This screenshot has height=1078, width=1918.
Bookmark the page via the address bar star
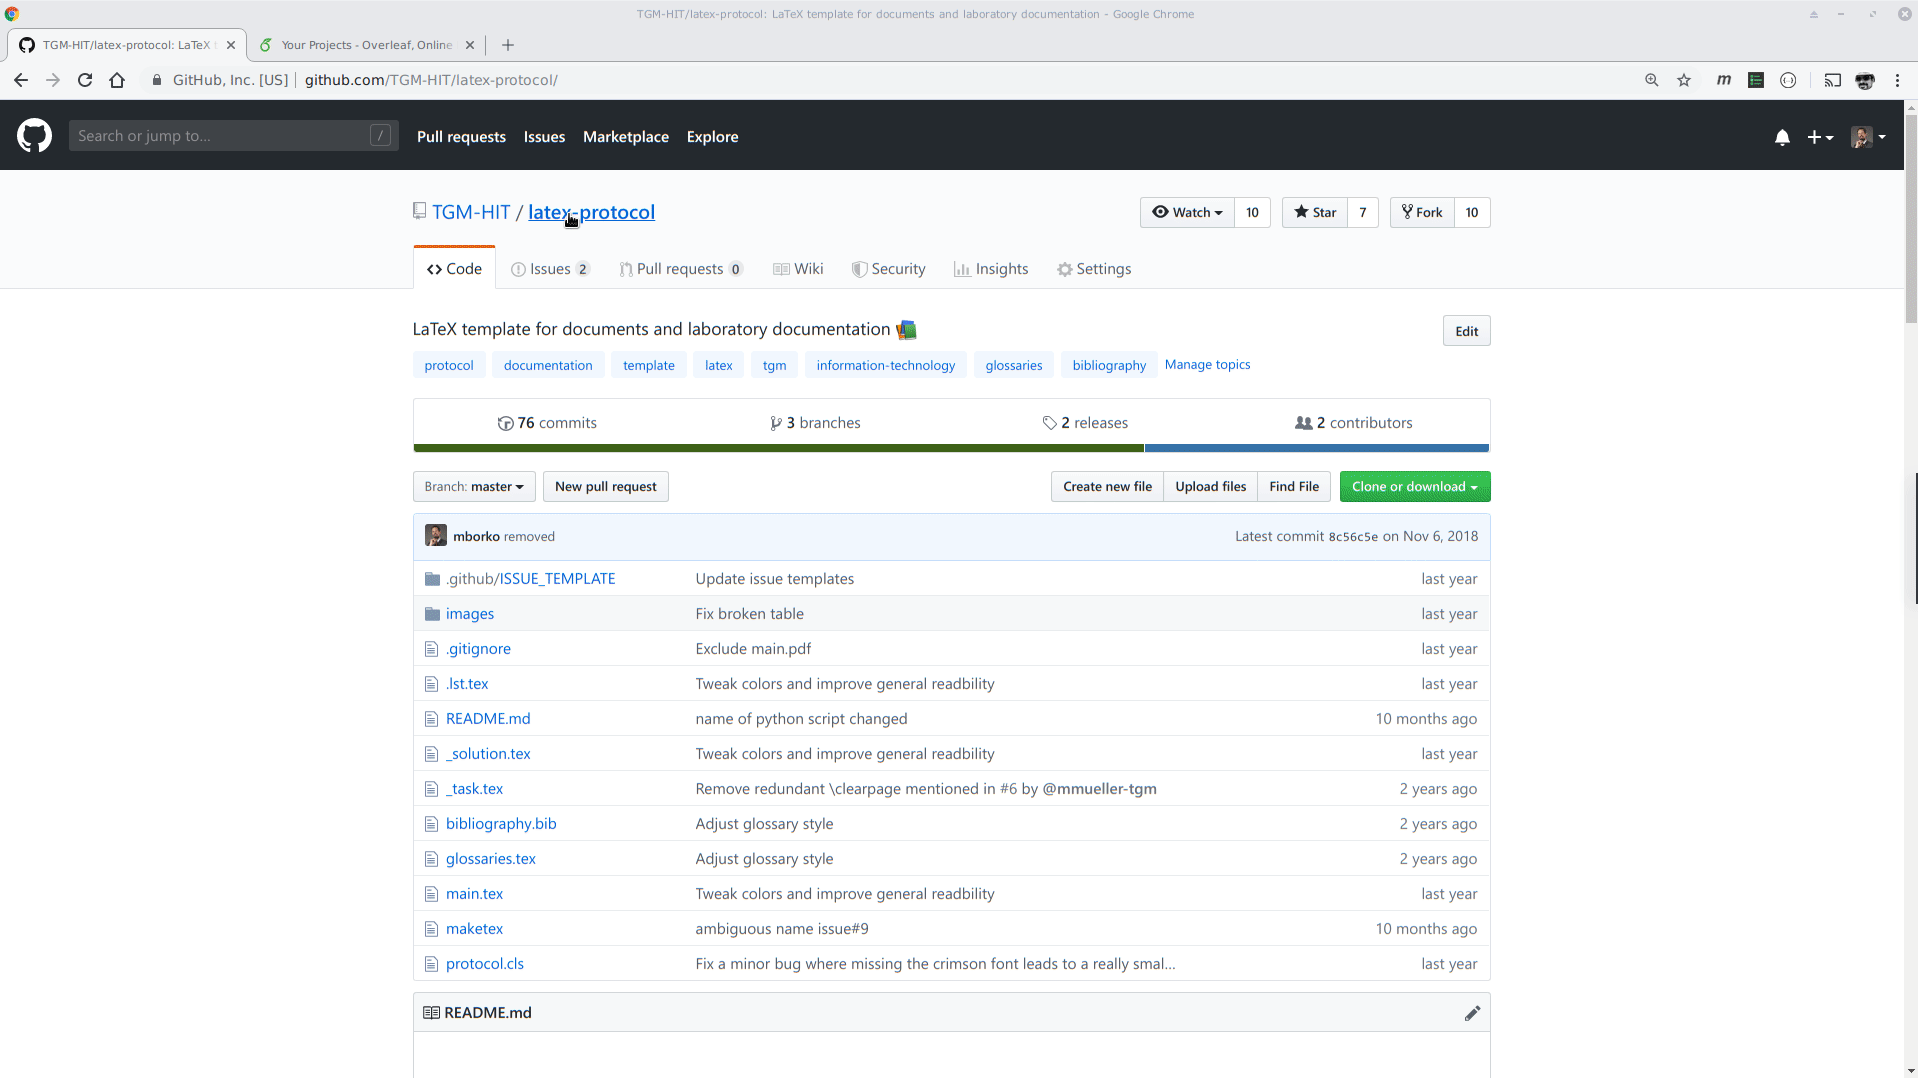point(1684,80)
